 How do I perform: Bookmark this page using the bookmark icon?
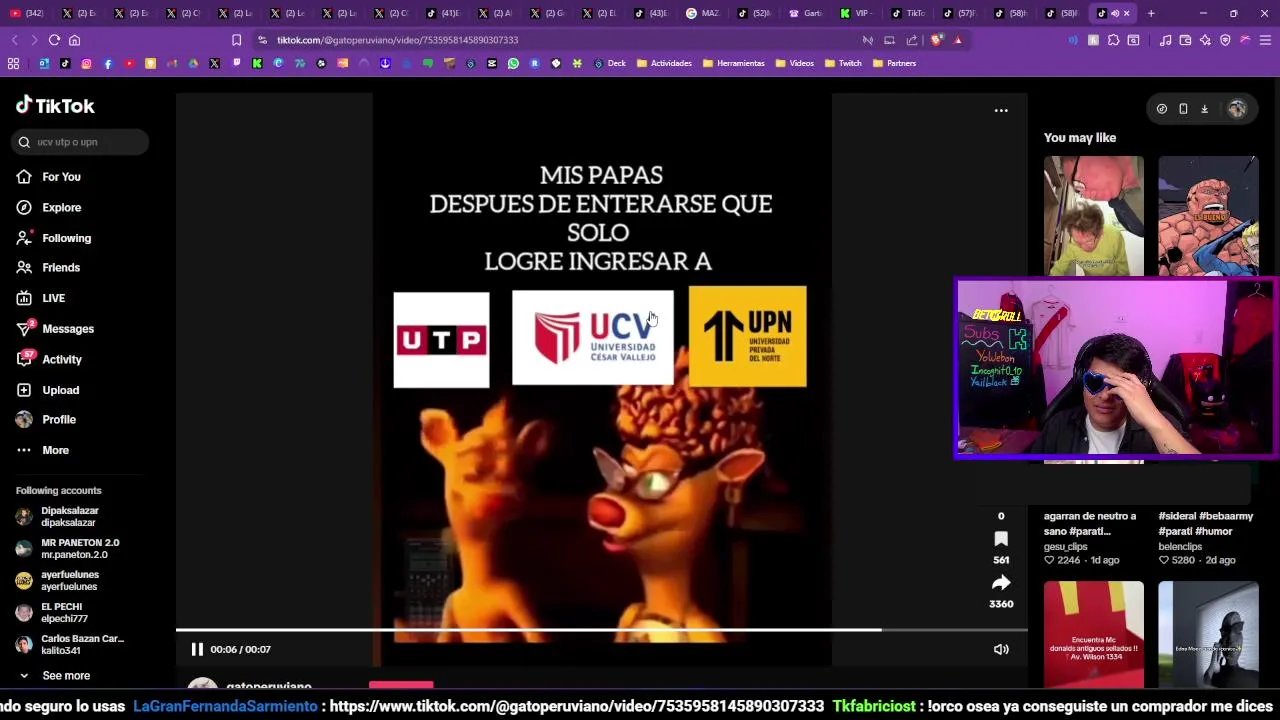coord(236,40)
